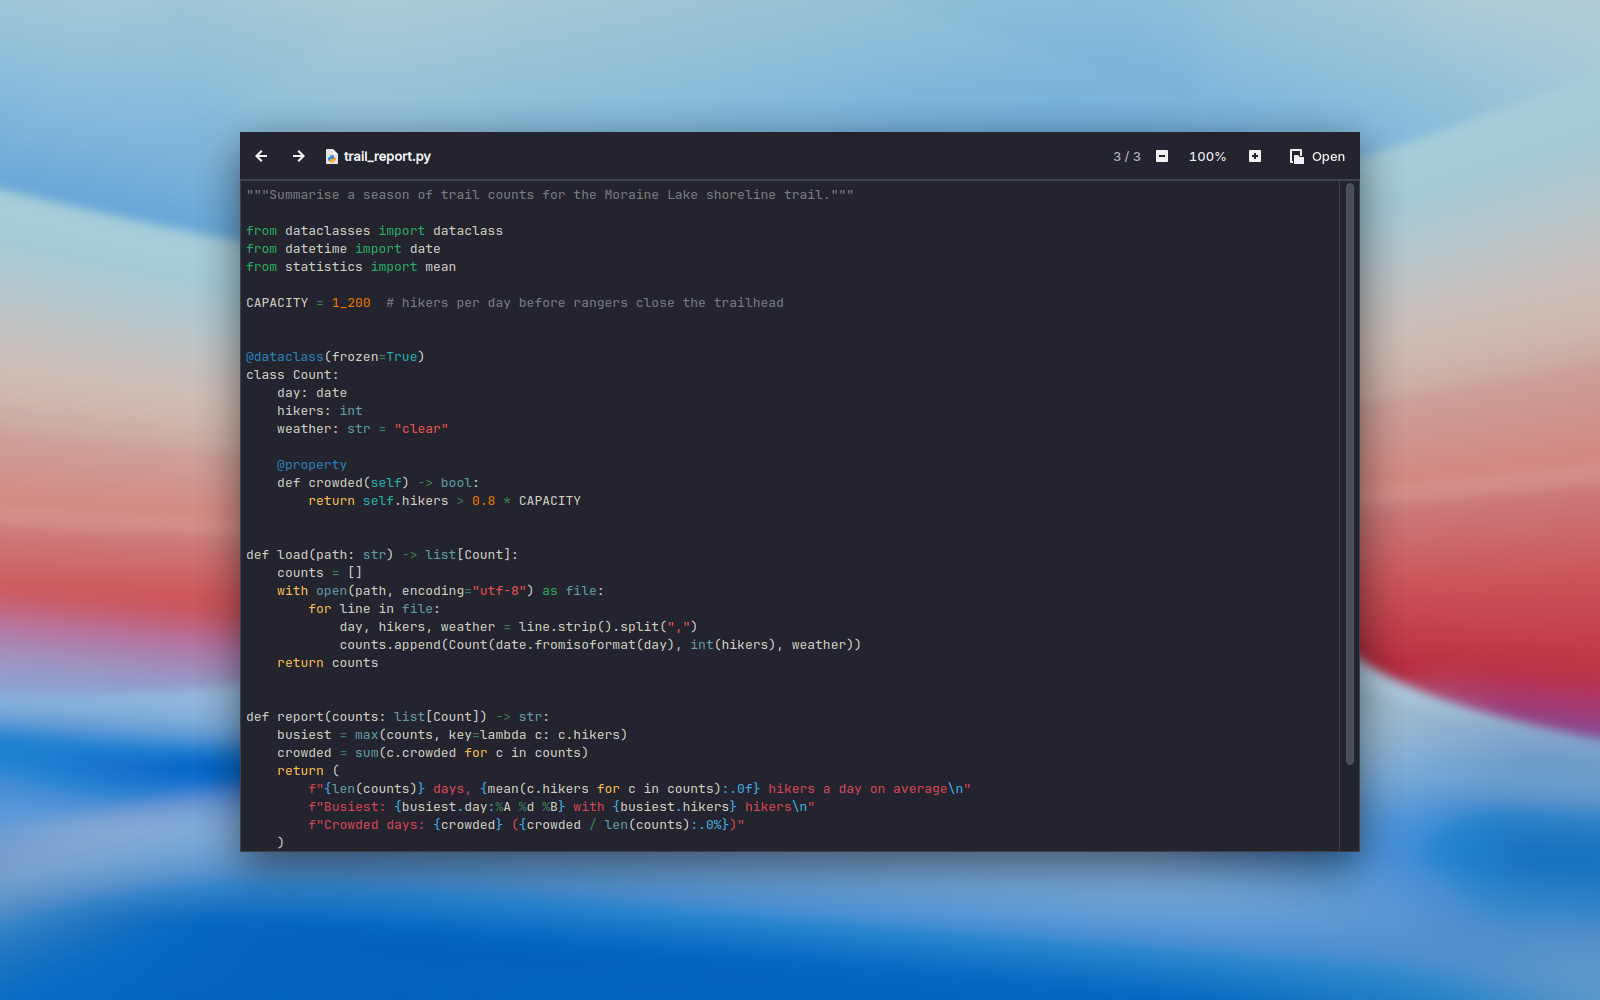Click the 'def report(counts: list[Count])' line
The height and width of the screenshot is (1000, 1600).
[398, 717]
